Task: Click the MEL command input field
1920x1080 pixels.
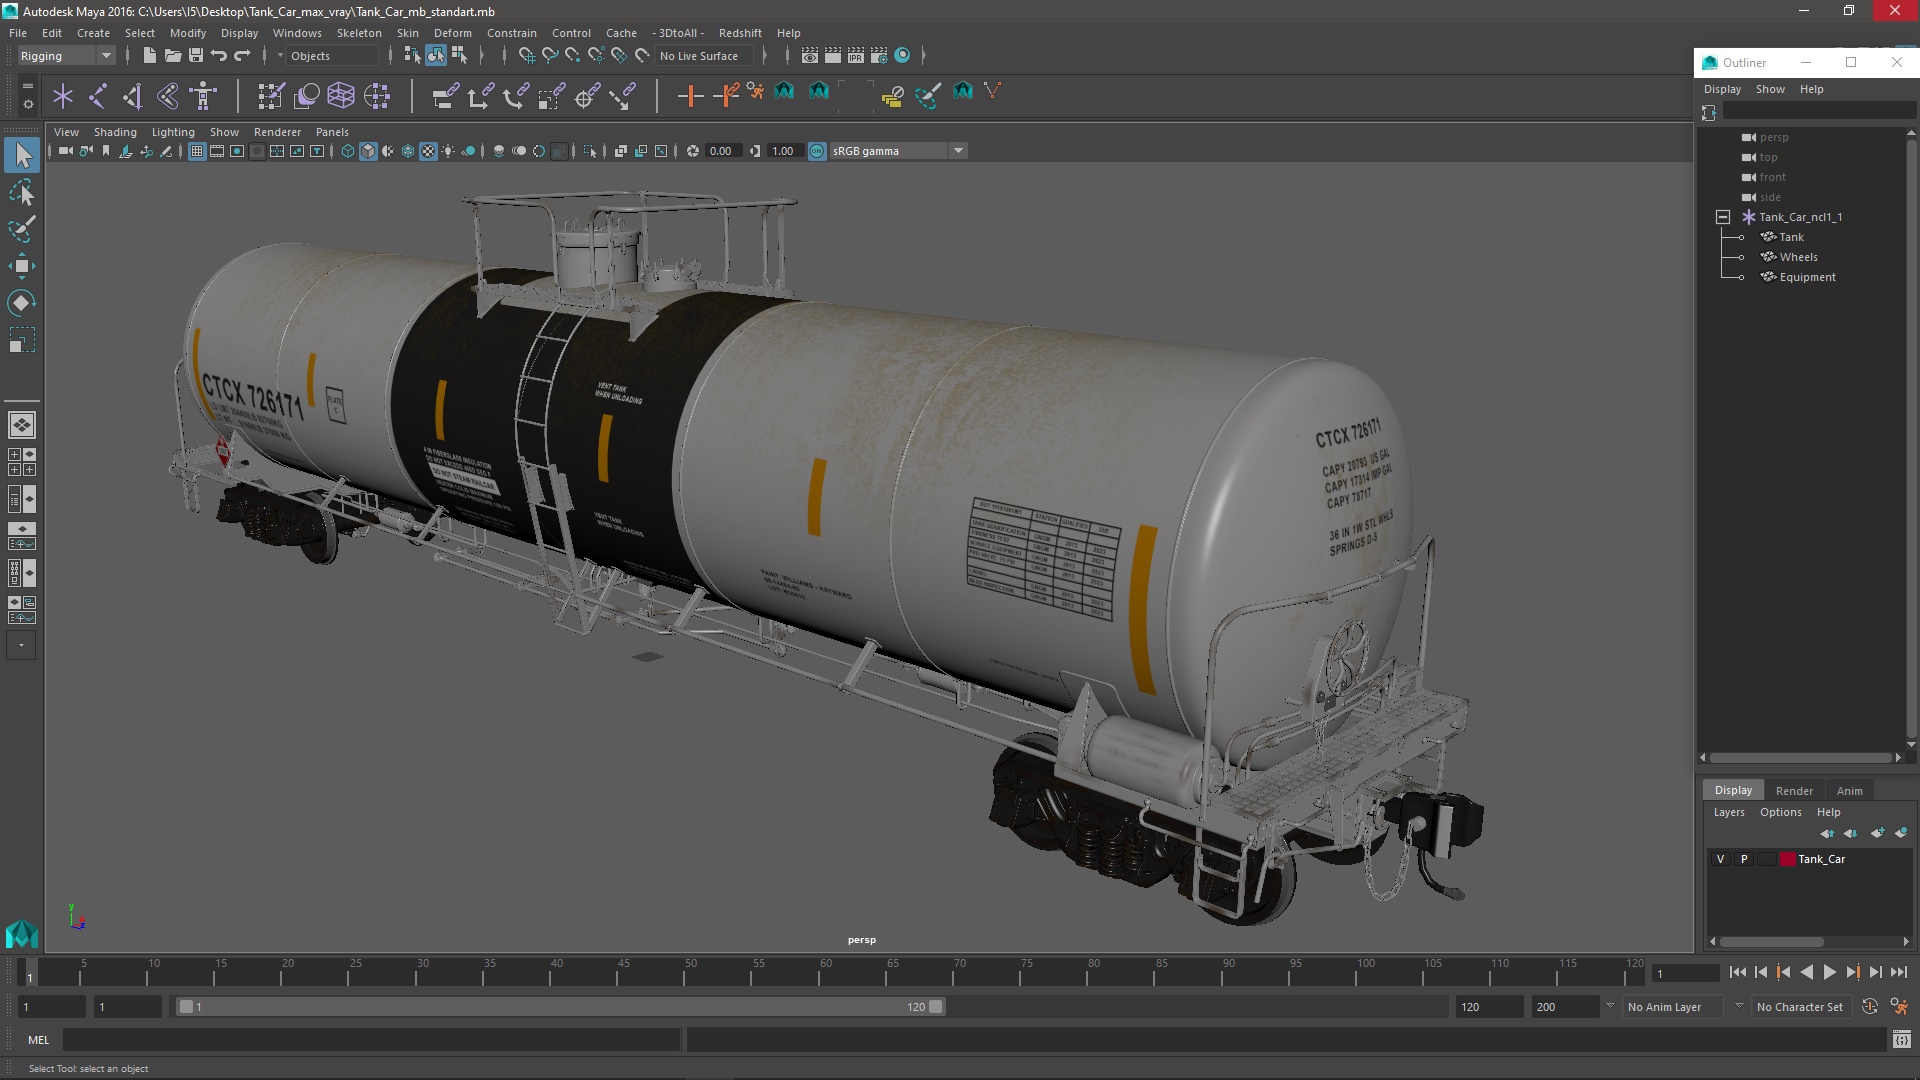Action: tap(370, 1040)
